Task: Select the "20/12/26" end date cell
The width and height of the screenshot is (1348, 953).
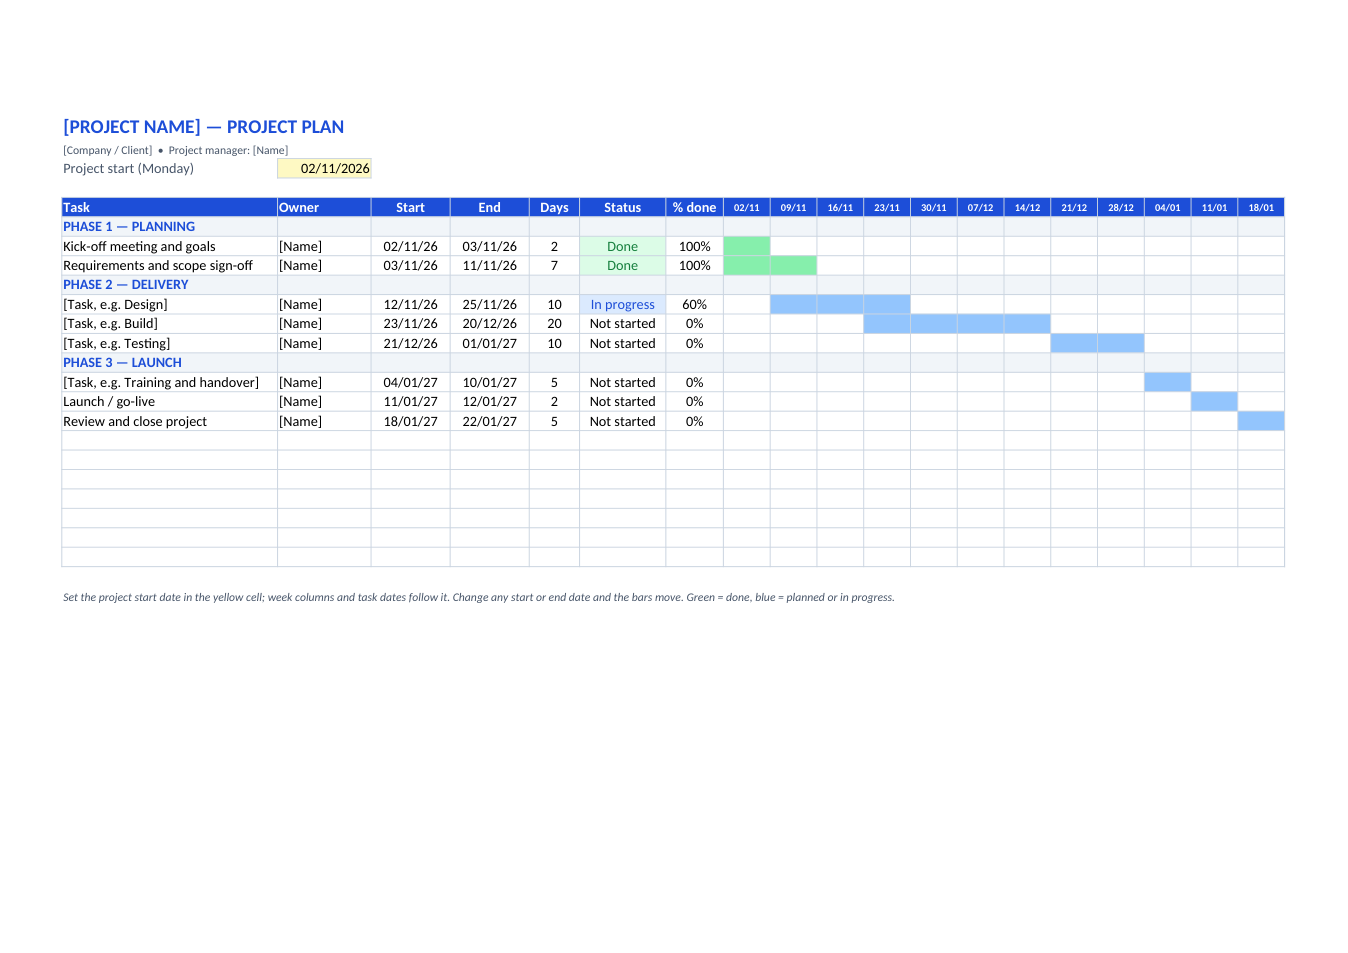Action: [489, 324]
